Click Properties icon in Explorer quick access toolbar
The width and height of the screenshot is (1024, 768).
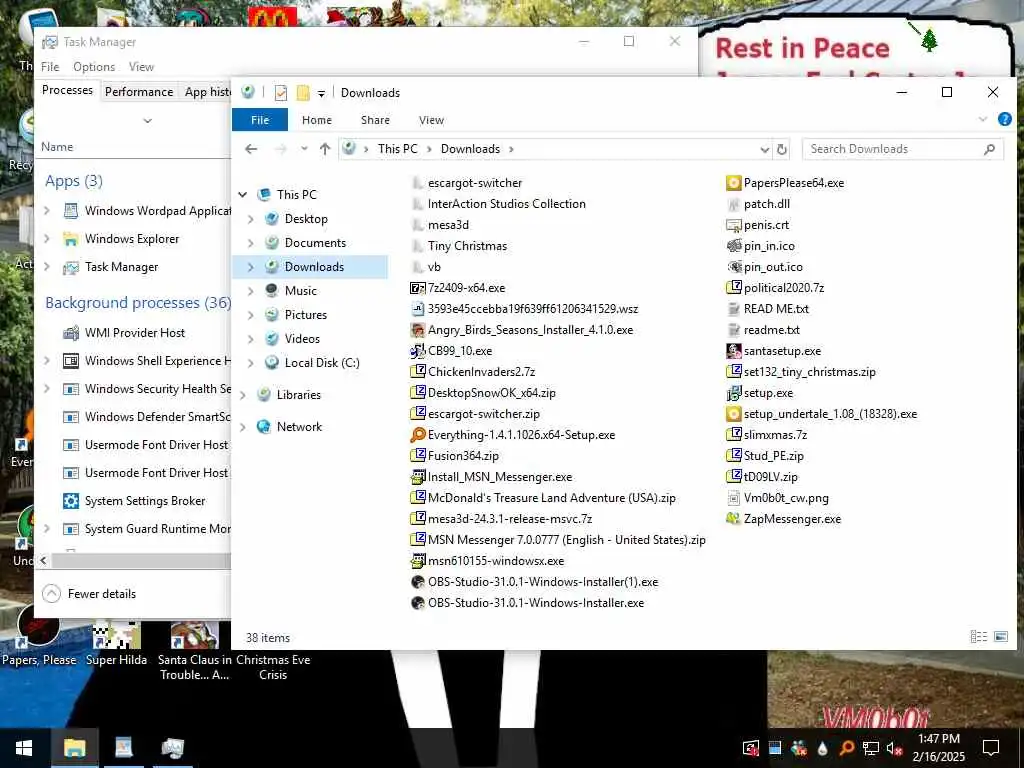tap(281, 93)
